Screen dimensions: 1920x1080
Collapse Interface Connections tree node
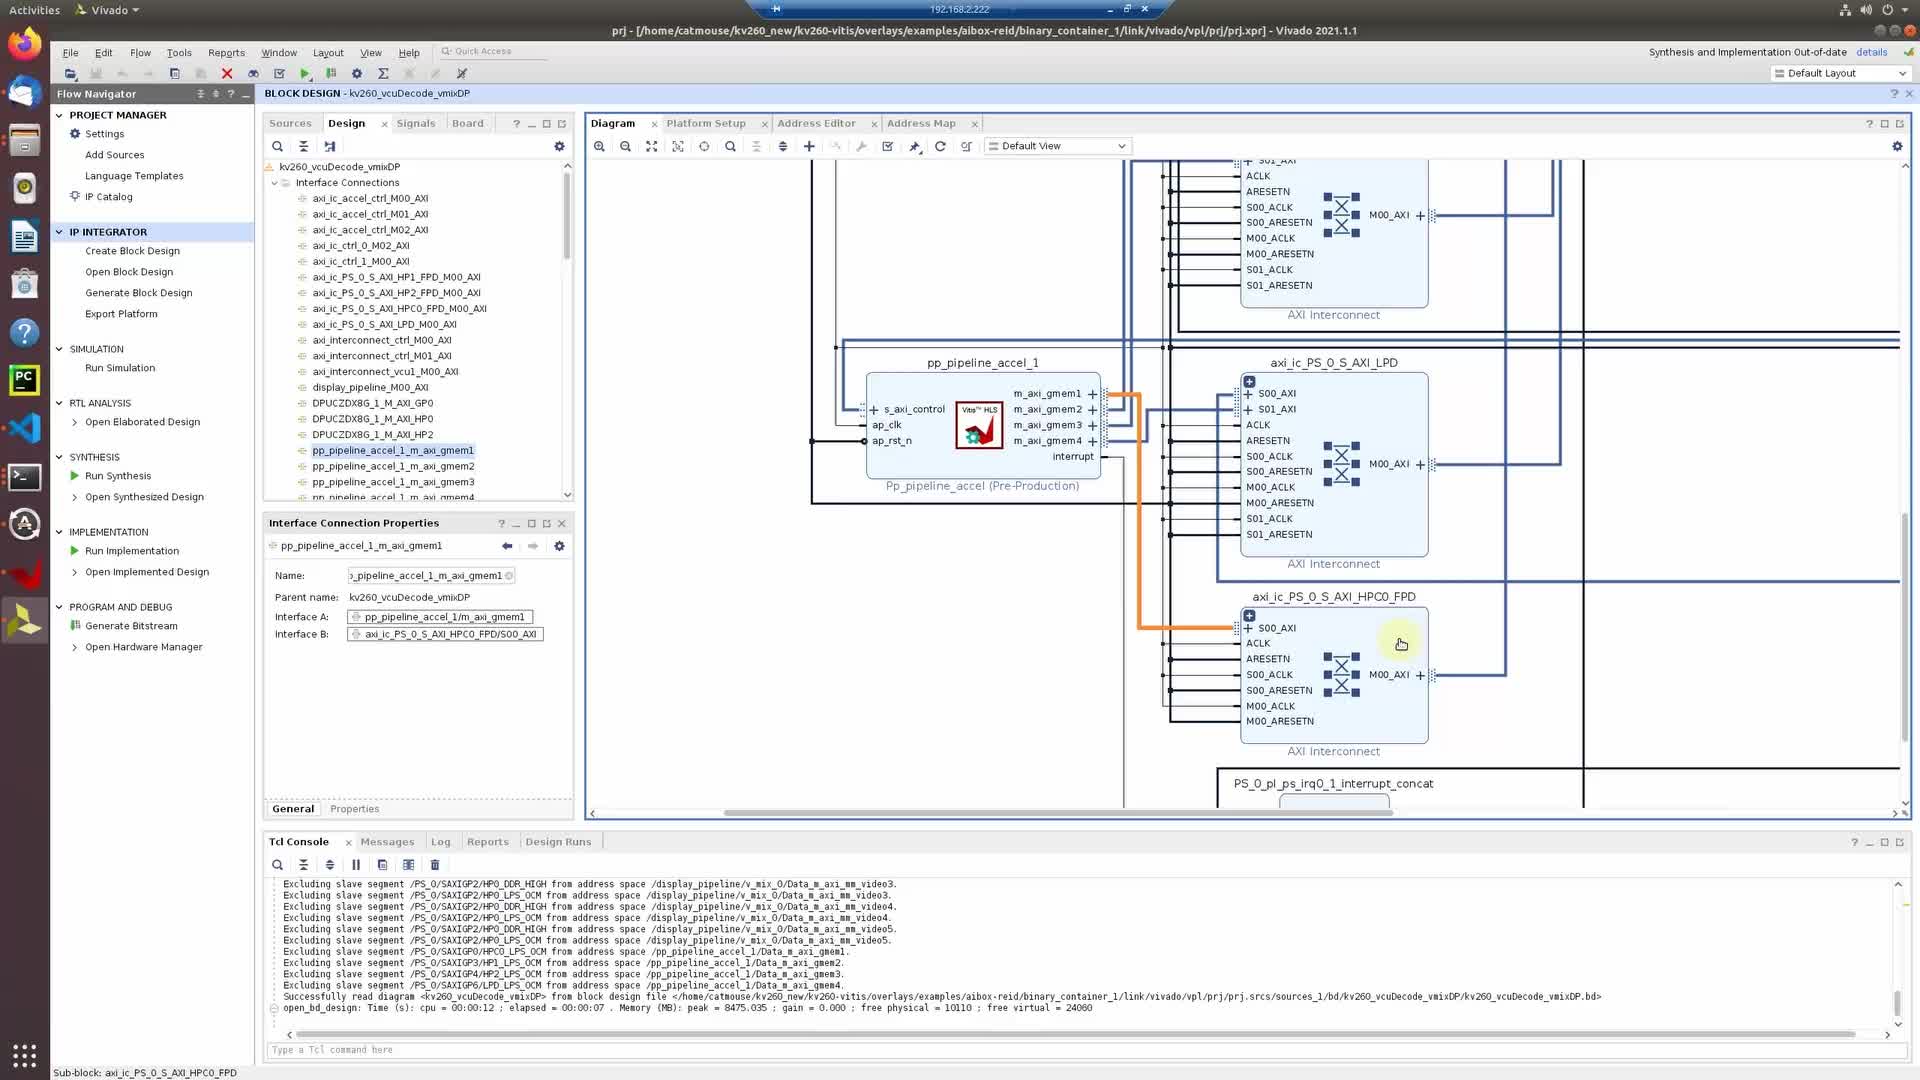pos(274,183)
